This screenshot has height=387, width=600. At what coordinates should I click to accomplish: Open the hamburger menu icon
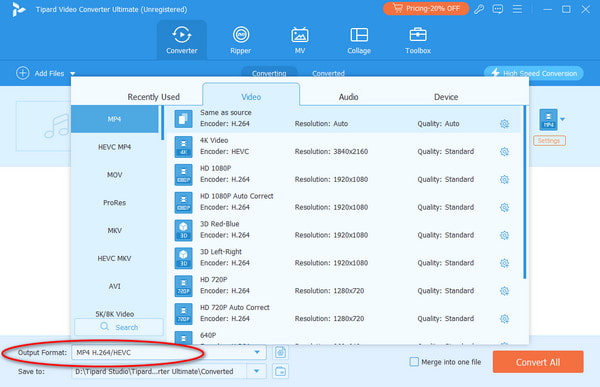point(517,9)
